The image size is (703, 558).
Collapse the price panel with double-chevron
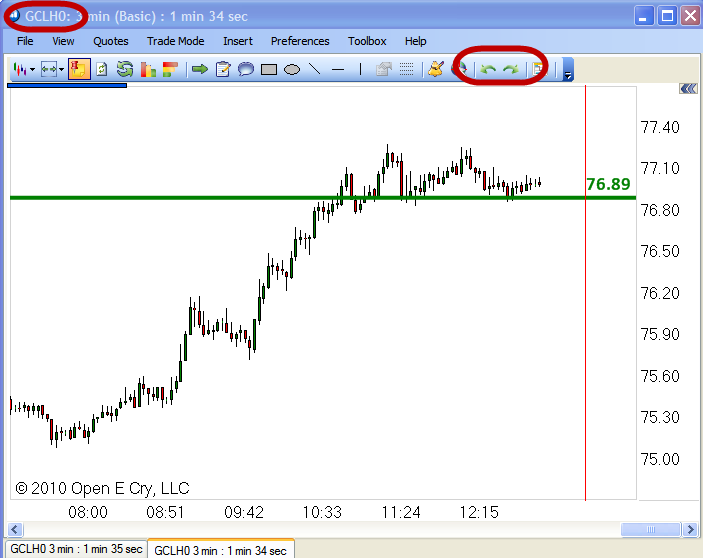click(688, 89)
